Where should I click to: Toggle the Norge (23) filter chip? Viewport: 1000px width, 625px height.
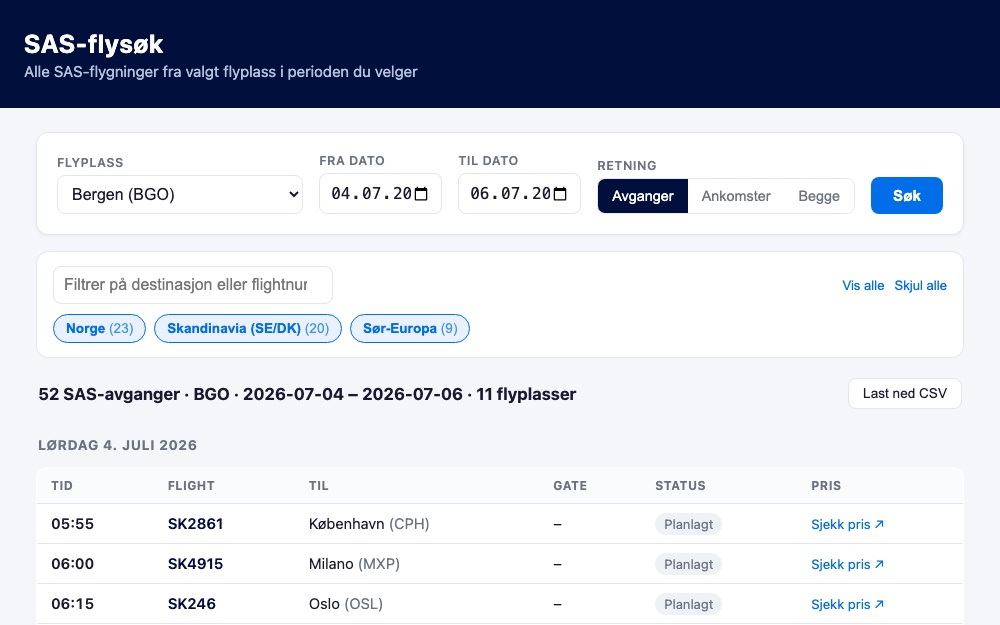[99, 328]
